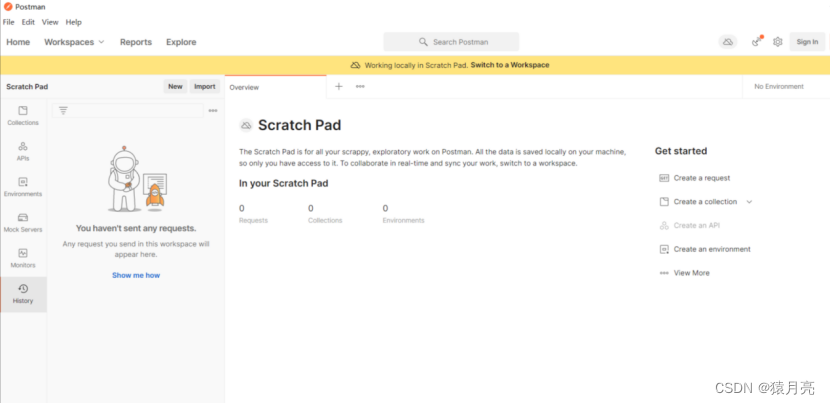Open the Collections sidebar panel
This screenshot has height=404, width=830.
coord(23,115)
